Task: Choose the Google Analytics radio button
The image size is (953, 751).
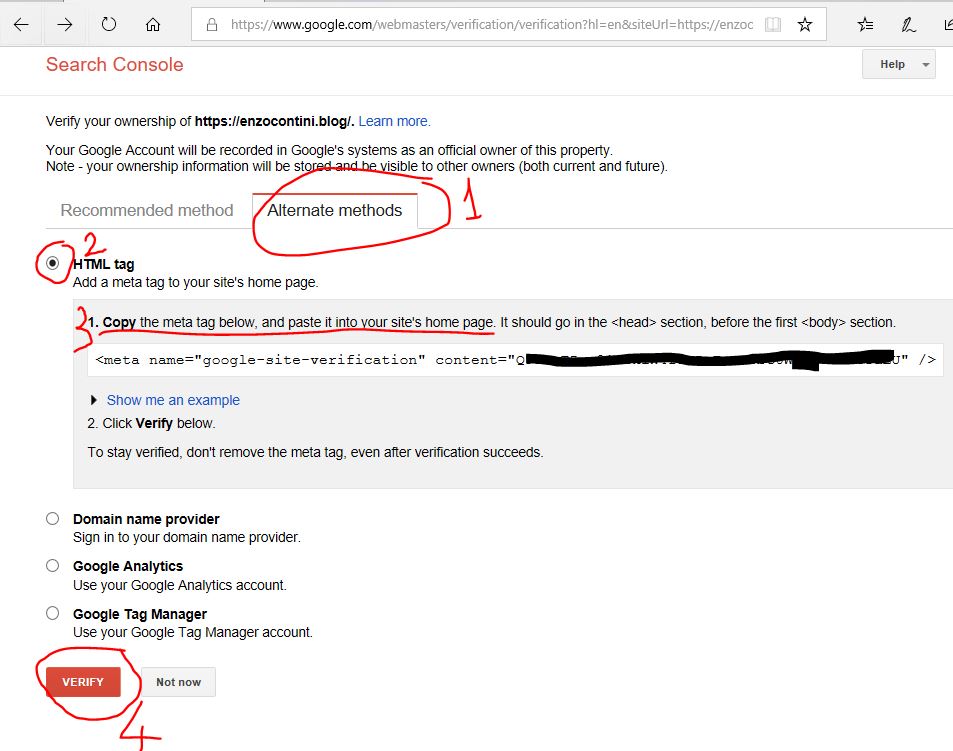Action: point(52,566)
